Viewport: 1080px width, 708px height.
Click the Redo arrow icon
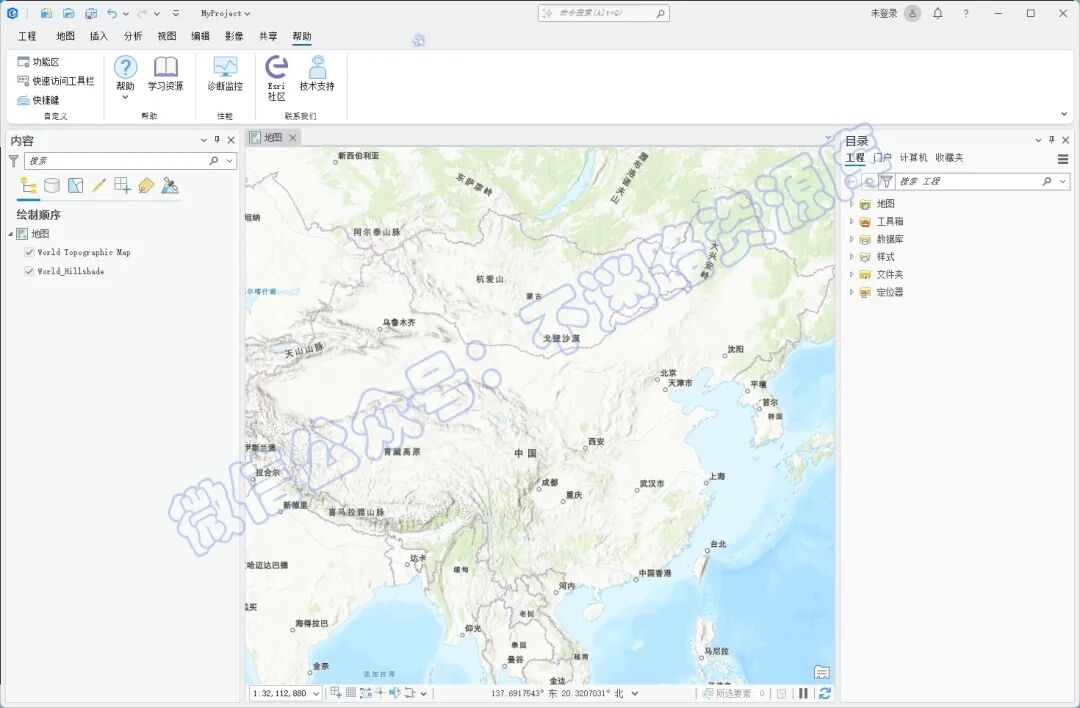143,13
